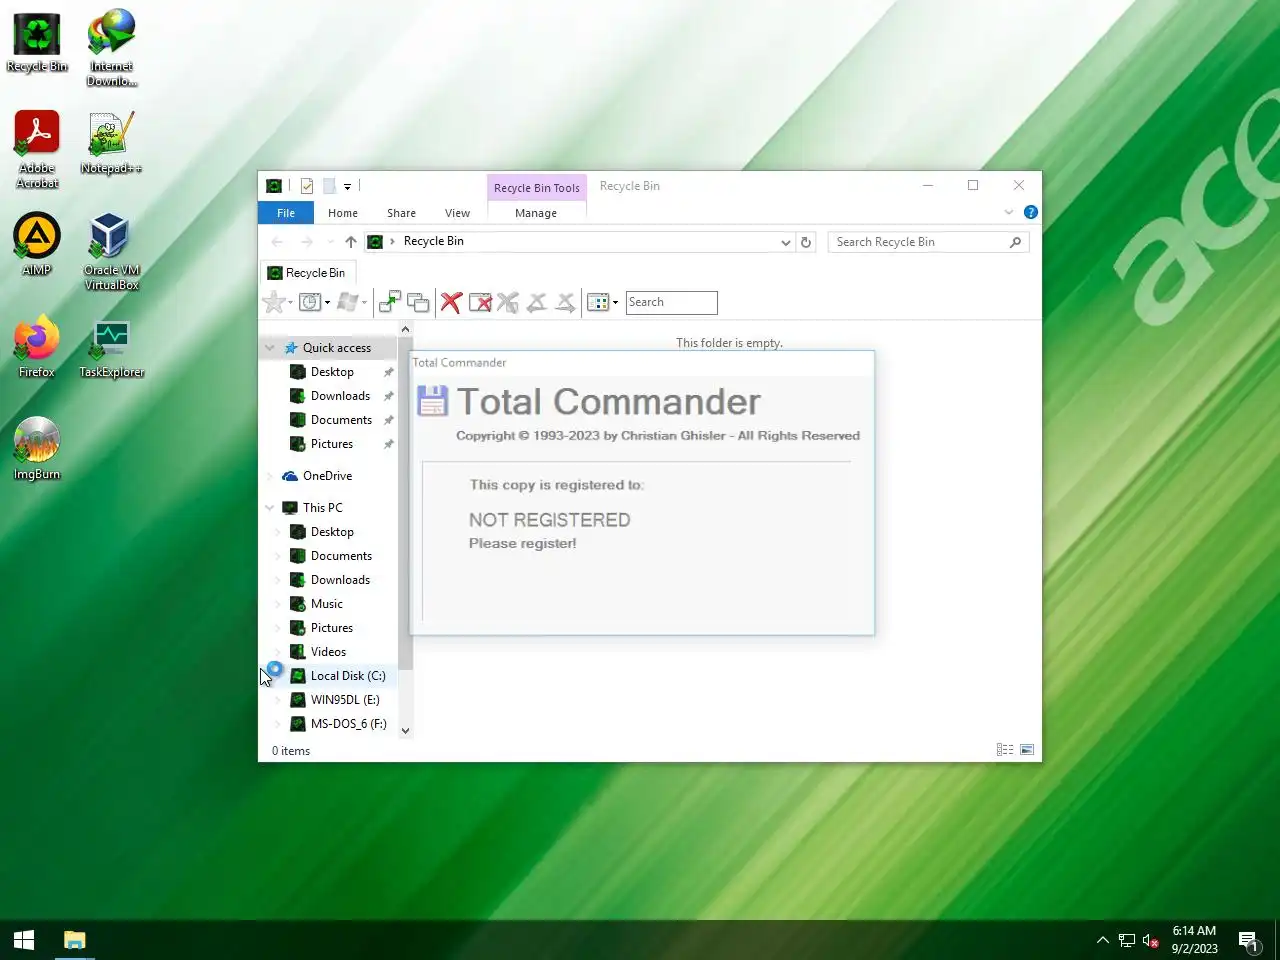Switch to large icons view in status bar
The height and width of the screenshot is (960, 1280).
(1027, 750)
